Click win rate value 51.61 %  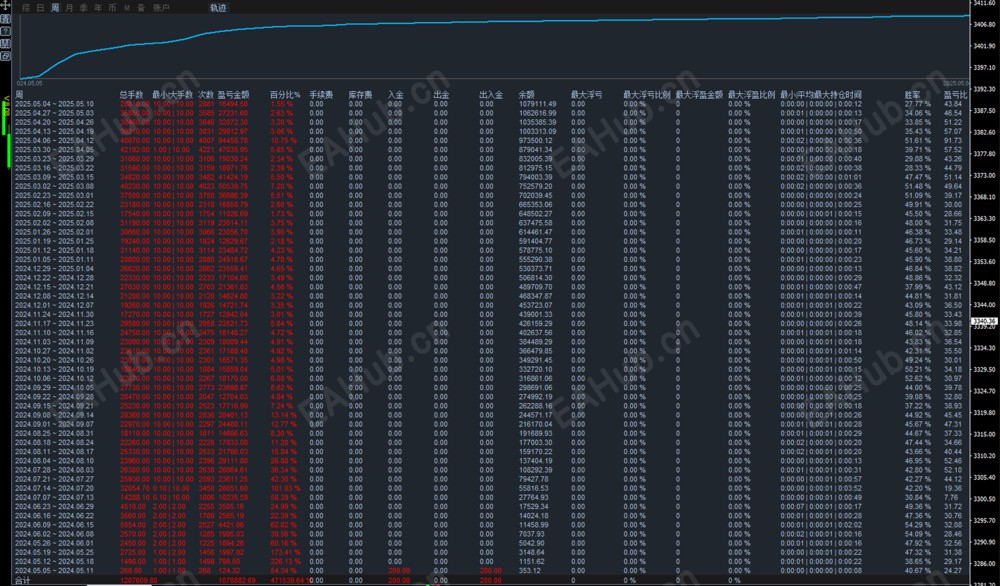point(918,140)
